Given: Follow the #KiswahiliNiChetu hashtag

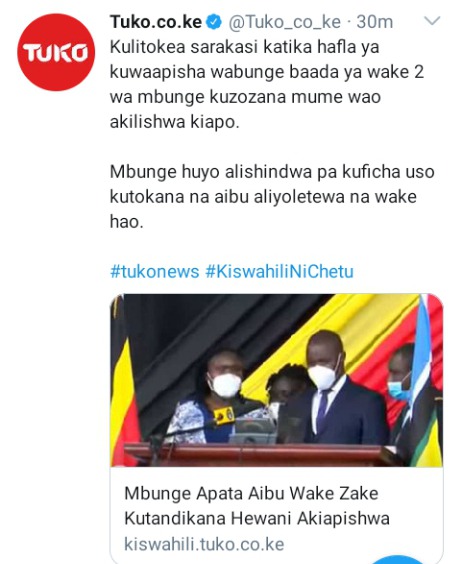Looking at the screenshot, I should click(x=279, y=271).
